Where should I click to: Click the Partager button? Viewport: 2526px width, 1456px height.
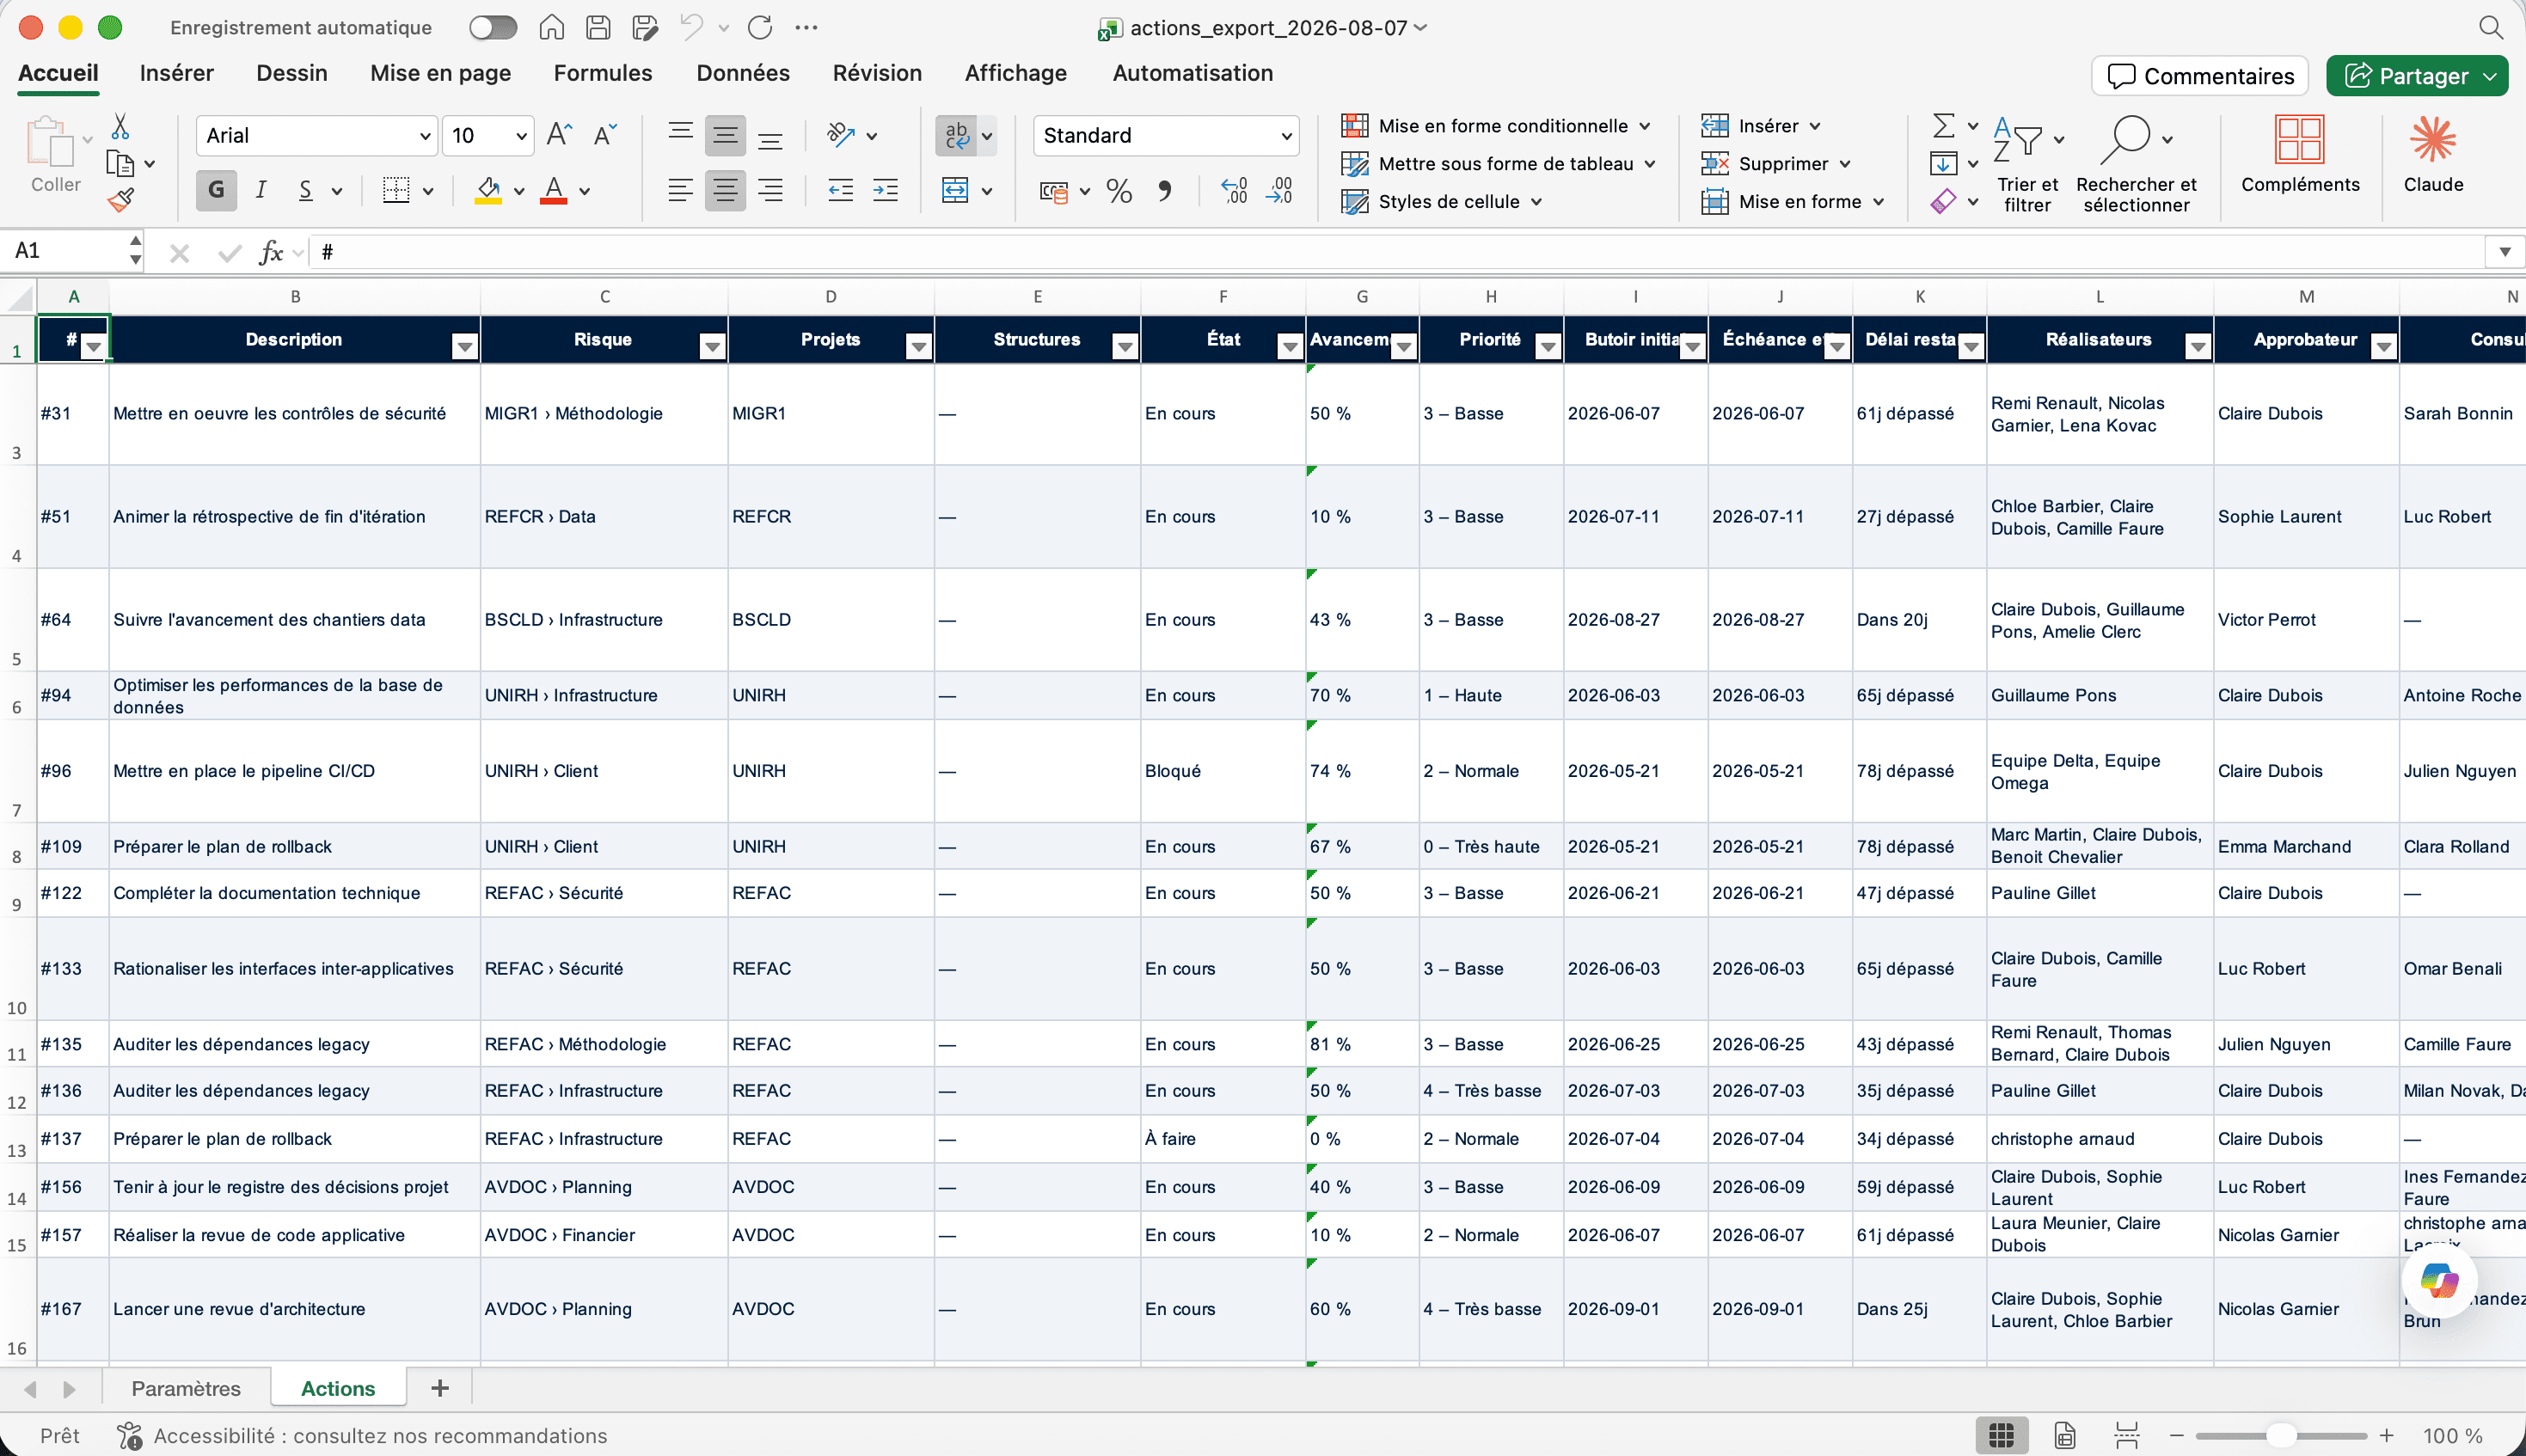tap(2416, 76)
